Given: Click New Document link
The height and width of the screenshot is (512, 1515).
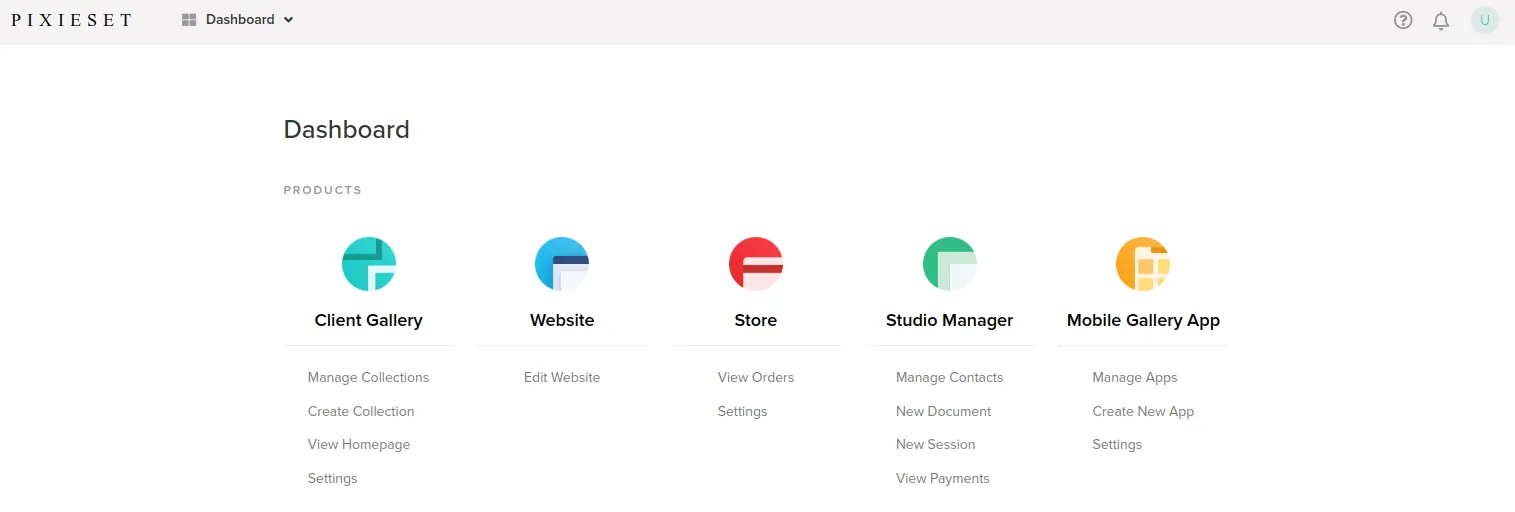Looking at the screenshot, I should (x=944, y=411).
